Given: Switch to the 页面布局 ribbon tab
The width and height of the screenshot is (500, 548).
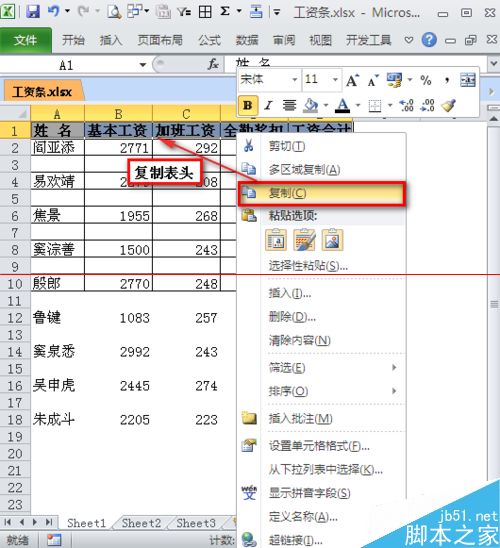Looking at the screenshot, I should pos(160,40).
